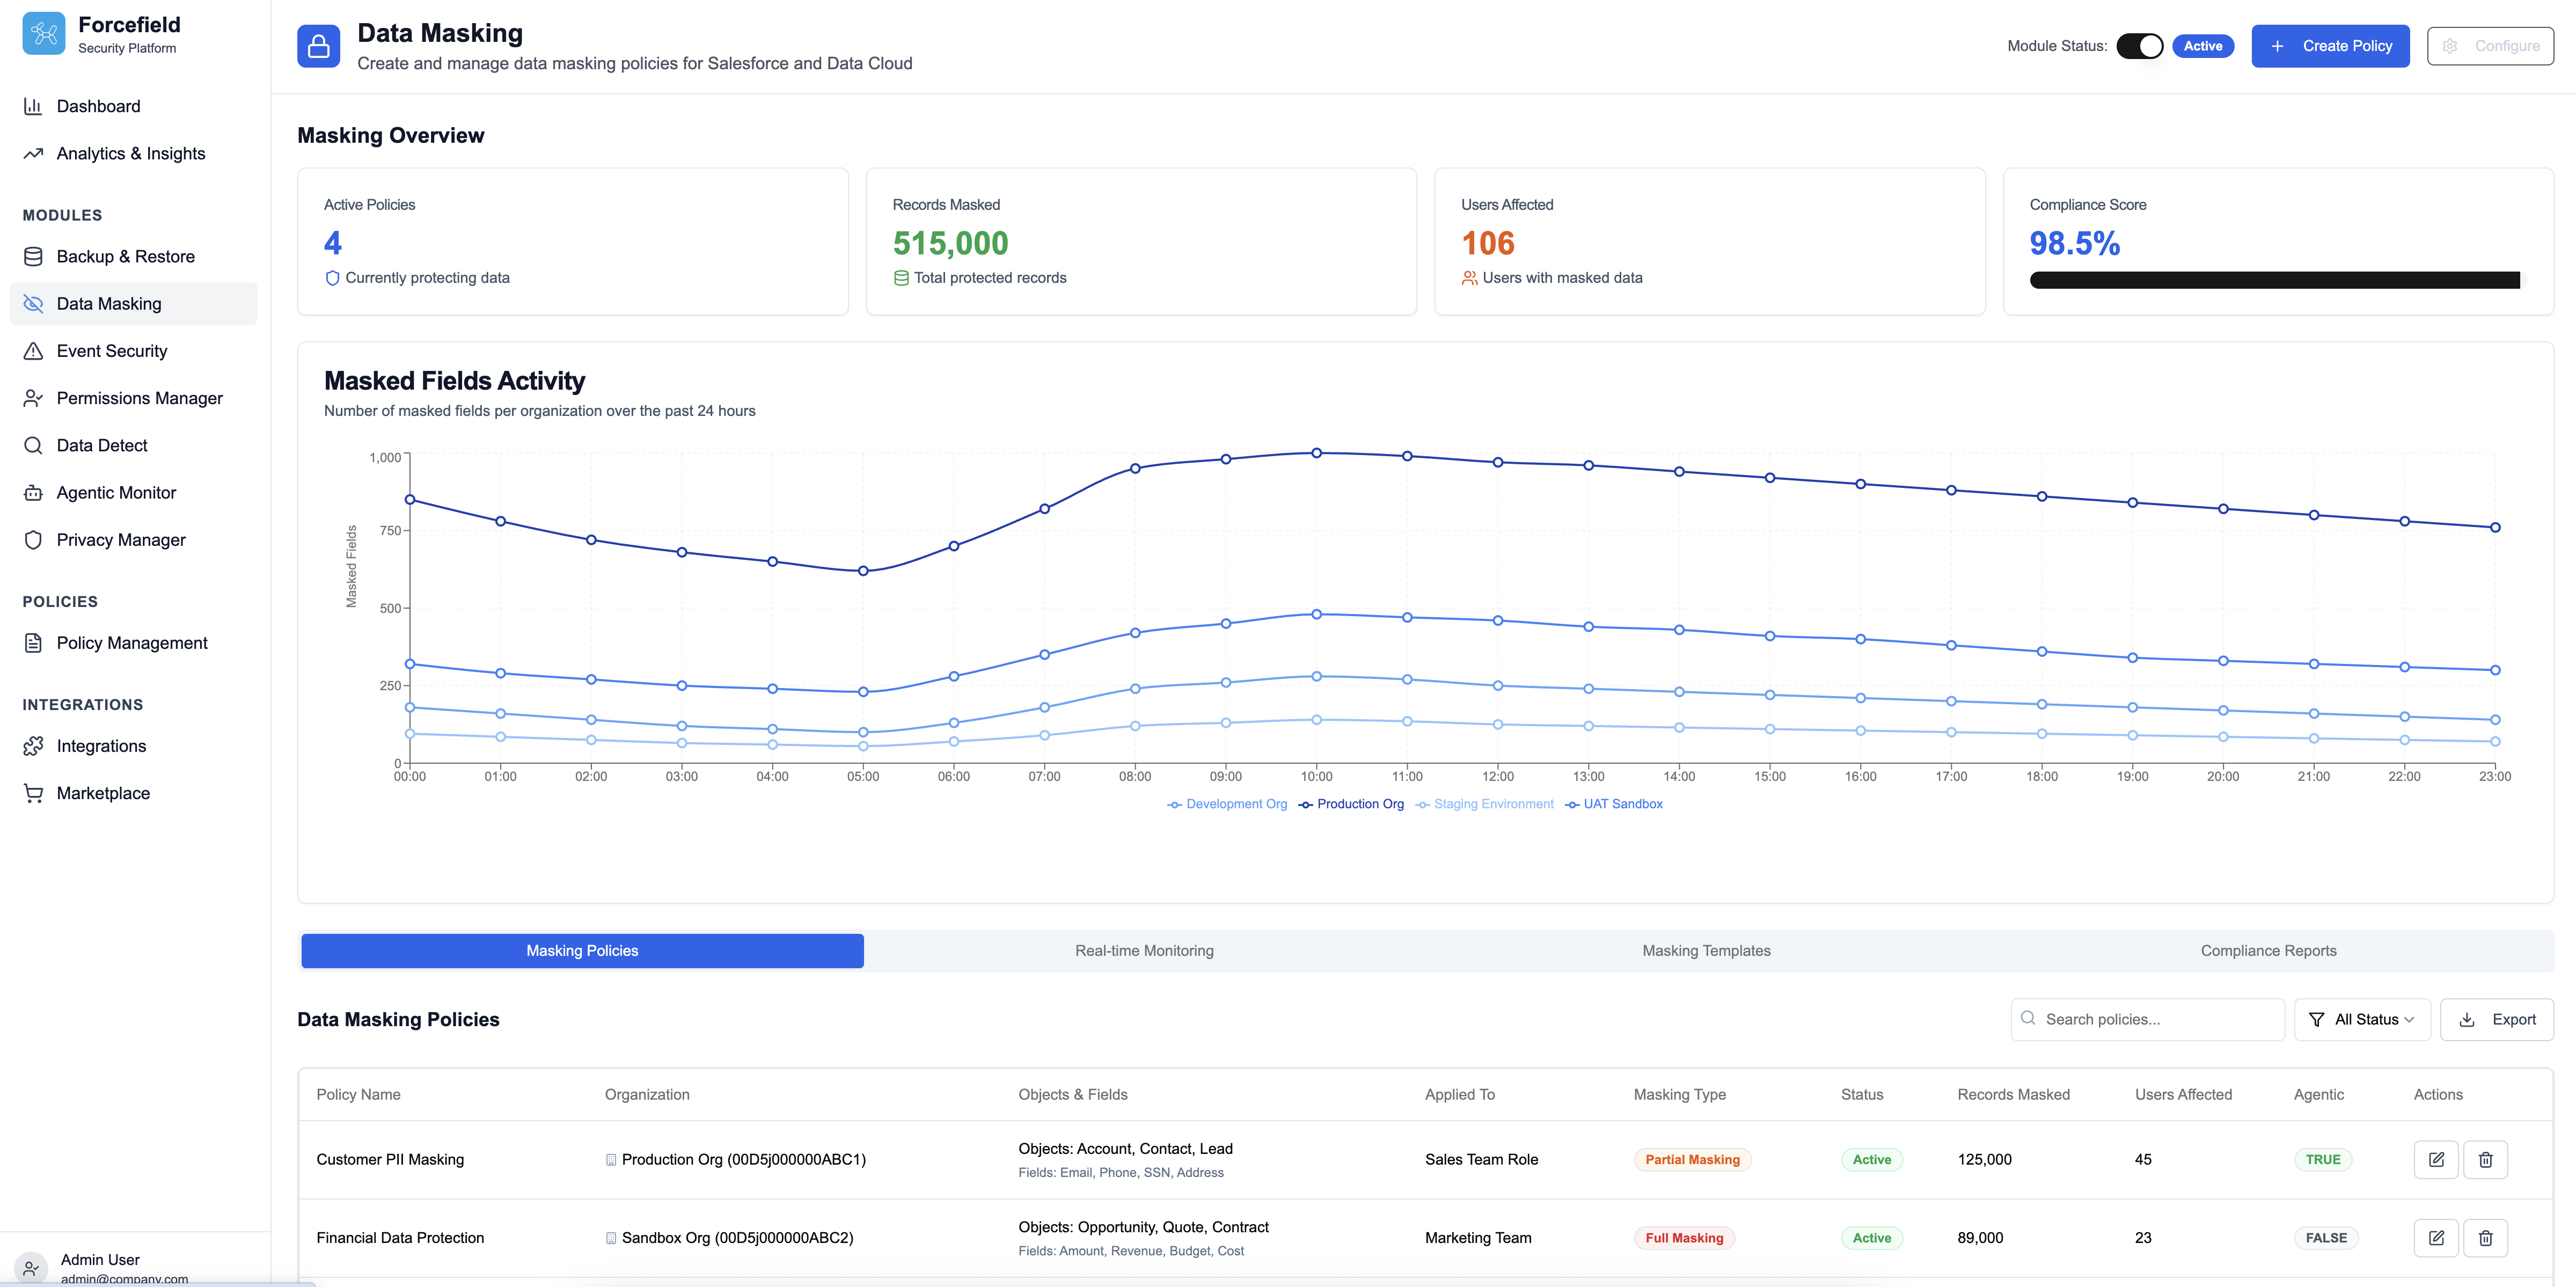Toggle Production Org series in legend
Viewport: 2576px width, 1287px height.
point(1351,804)
